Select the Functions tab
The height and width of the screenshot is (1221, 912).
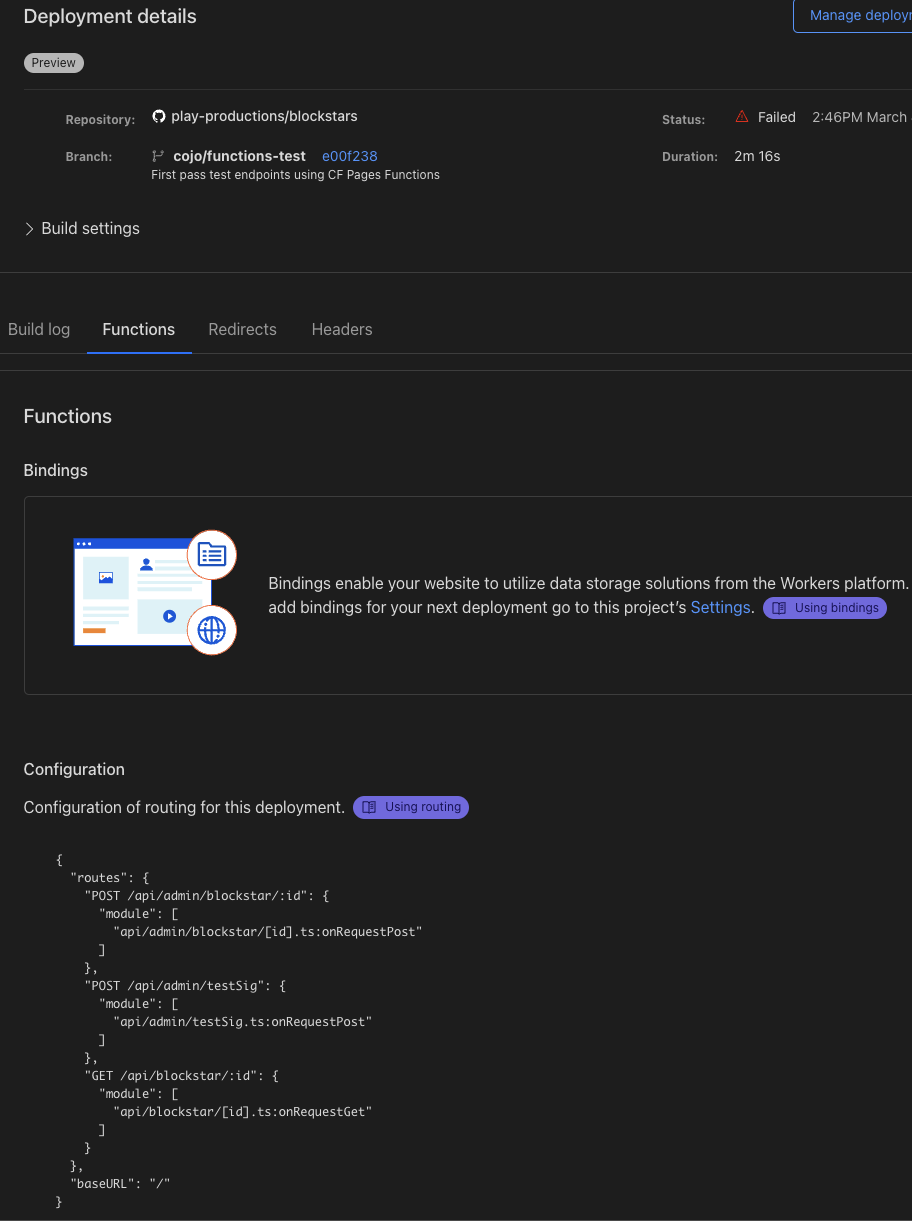(x=138, y=329)
